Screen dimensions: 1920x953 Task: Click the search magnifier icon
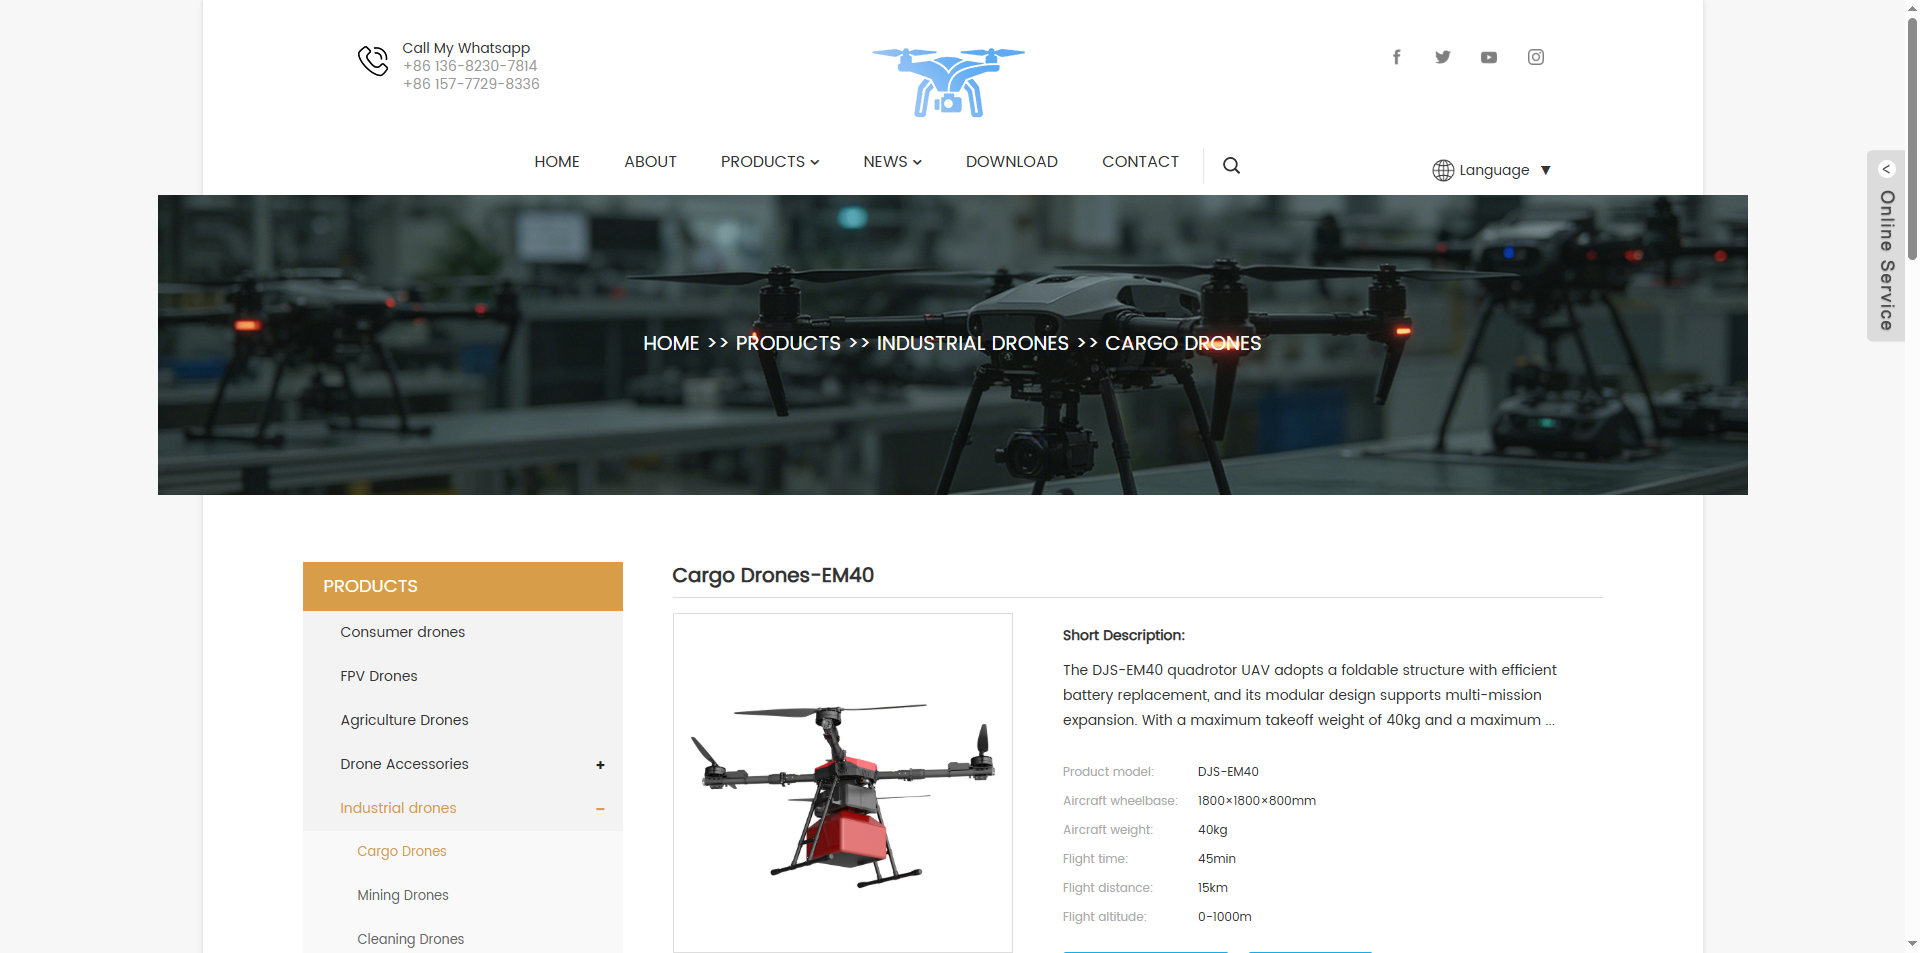(1231, 166)
